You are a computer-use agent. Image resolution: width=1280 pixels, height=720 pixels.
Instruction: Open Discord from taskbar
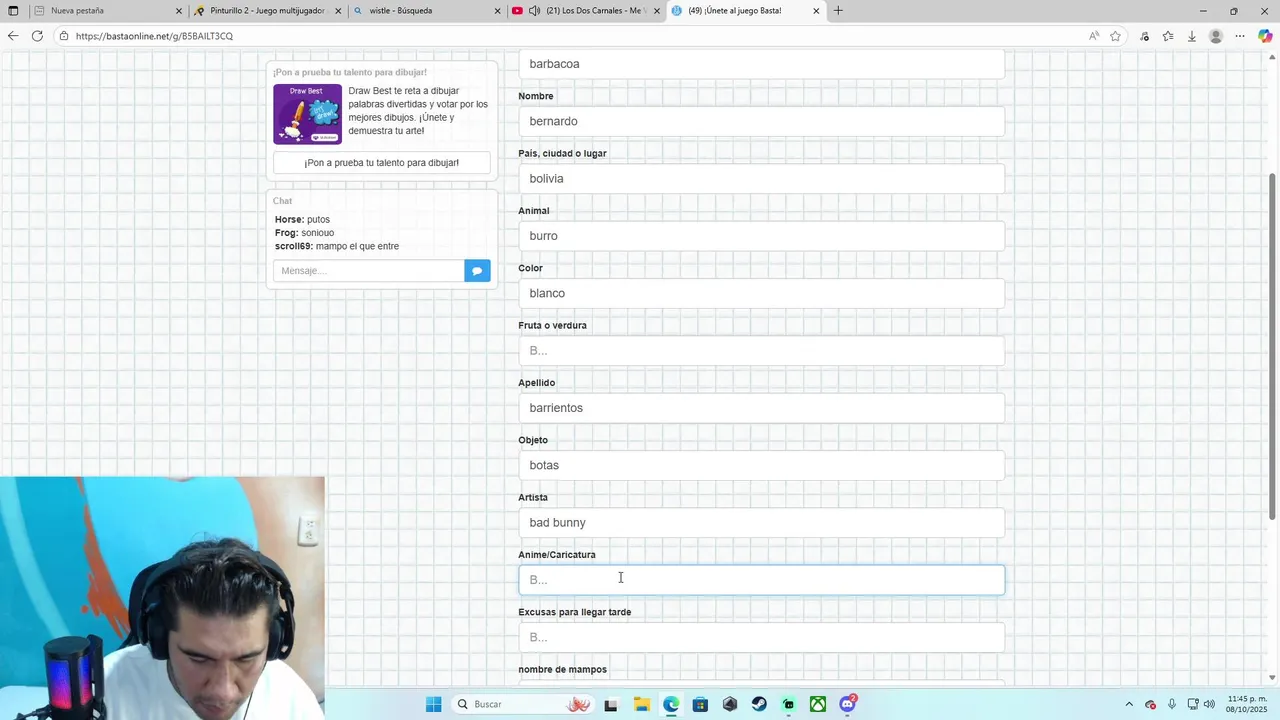(x=848, y=704)
